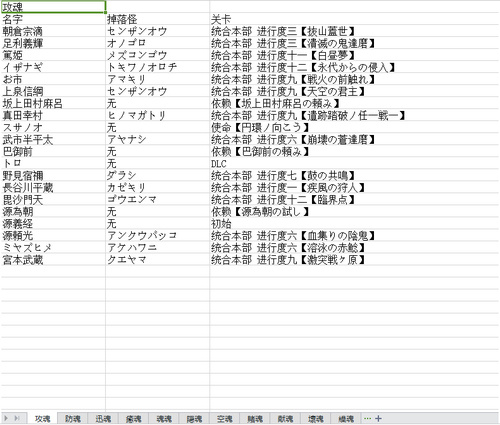Select the 掉落怪 header cell
Image resolution: width=500 pixels, height=425 pixels.
pyautogui.click(x=158, y=19)
